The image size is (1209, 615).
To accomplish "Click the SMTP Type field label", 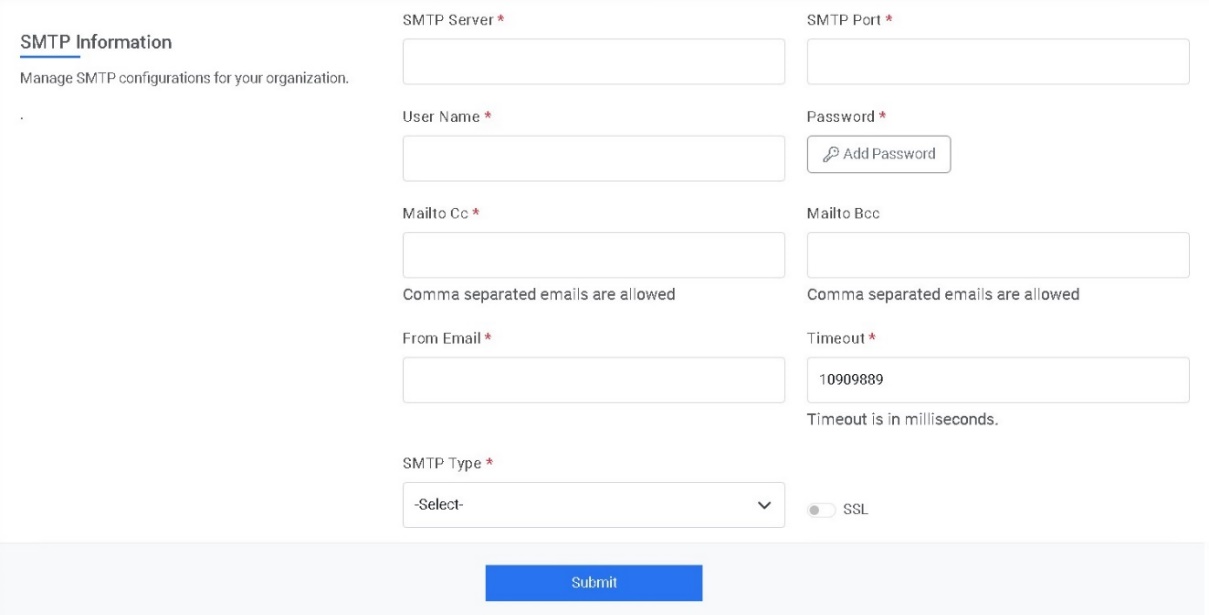I will (x=442, y=463).
